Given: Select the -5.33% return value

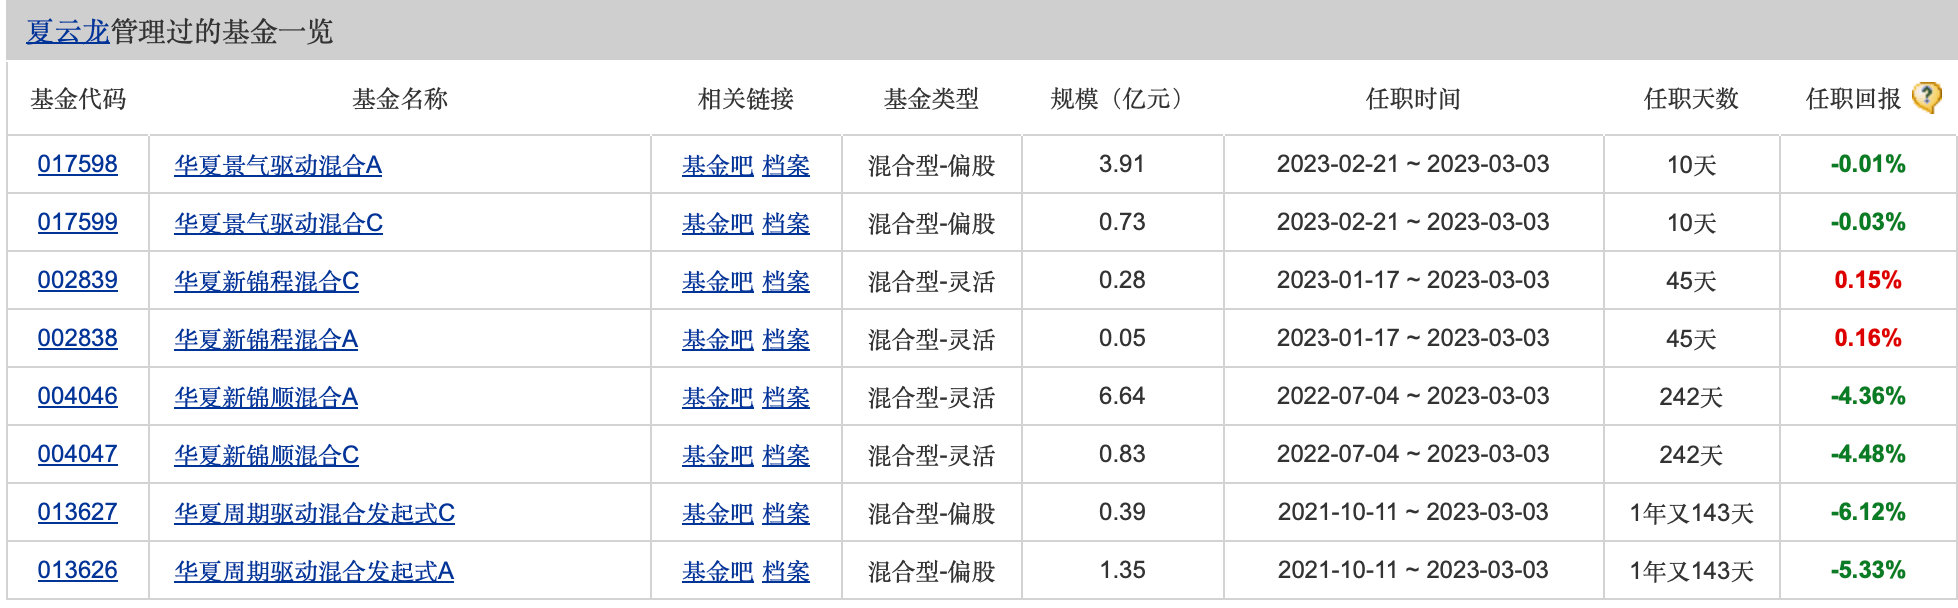Looking at the screenshot, I should [1868, 570].
